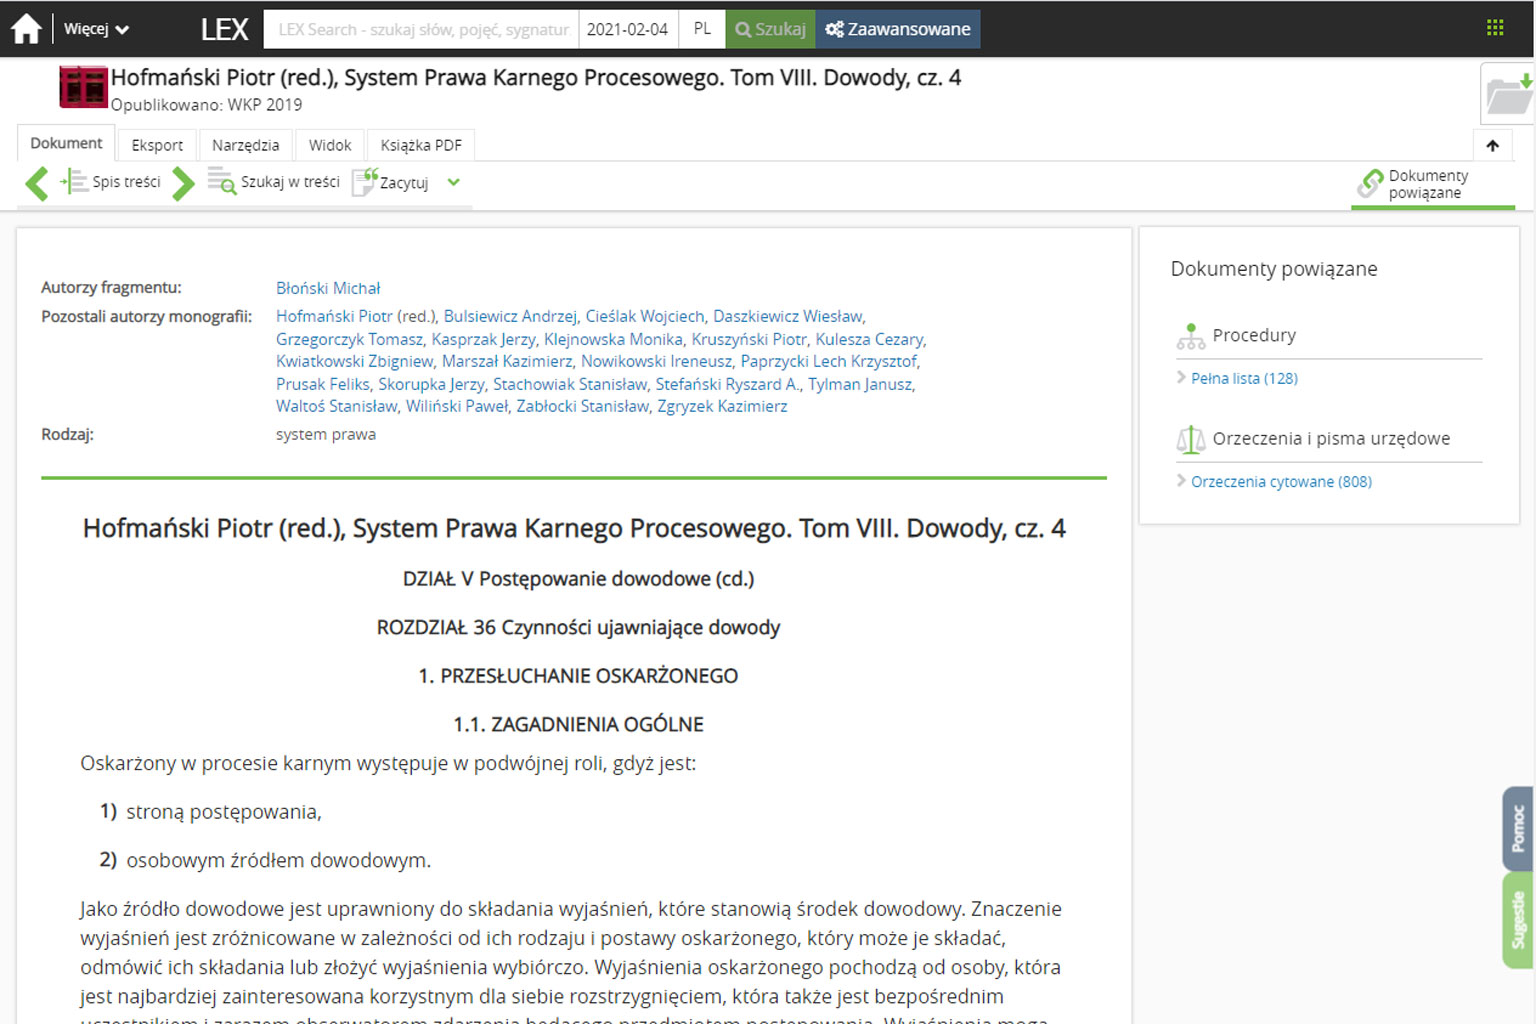Open the Pomoc side tab
This screenshot has height=1024, width=1536.
1518,828
